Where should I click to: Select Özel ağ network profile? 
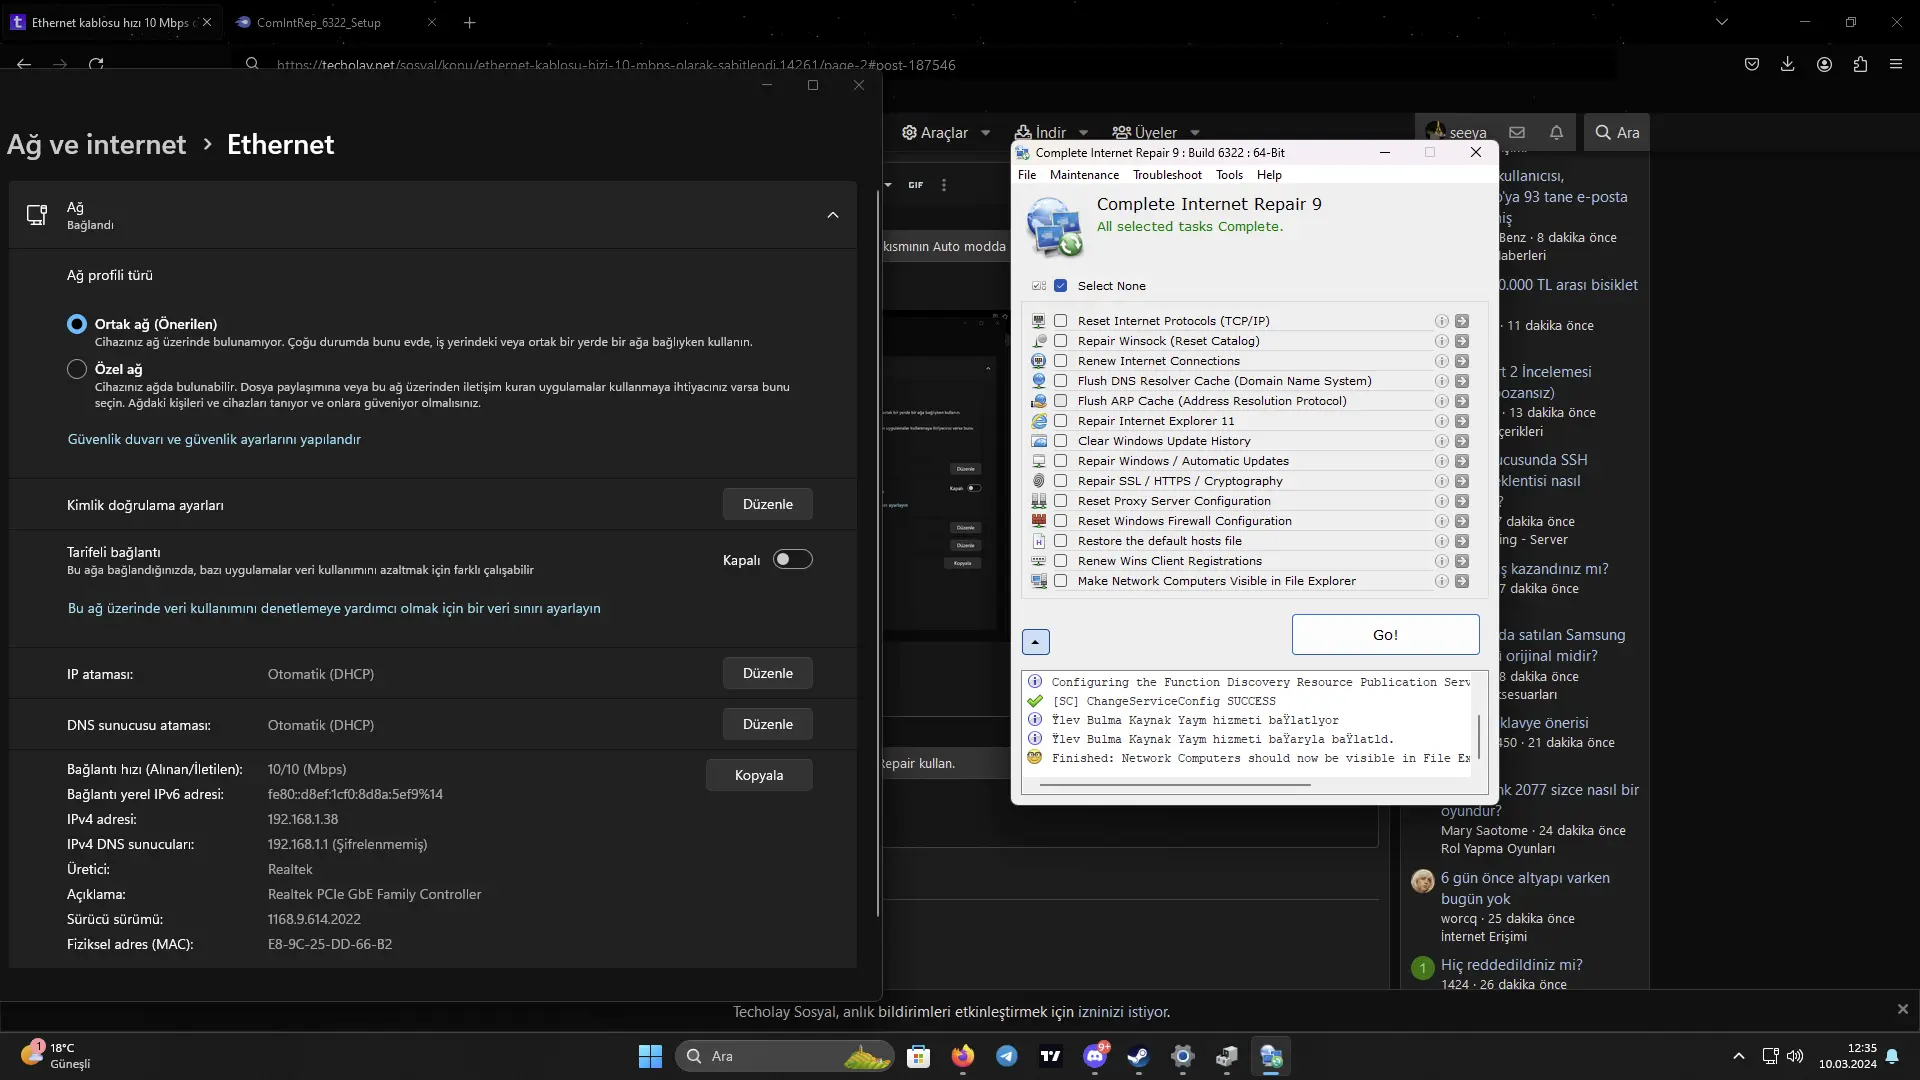[x=77, y=369]
